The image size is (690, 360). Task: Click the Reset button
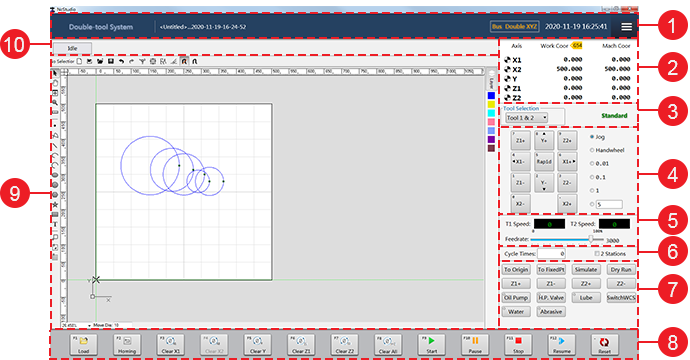[x=605, y=345]
